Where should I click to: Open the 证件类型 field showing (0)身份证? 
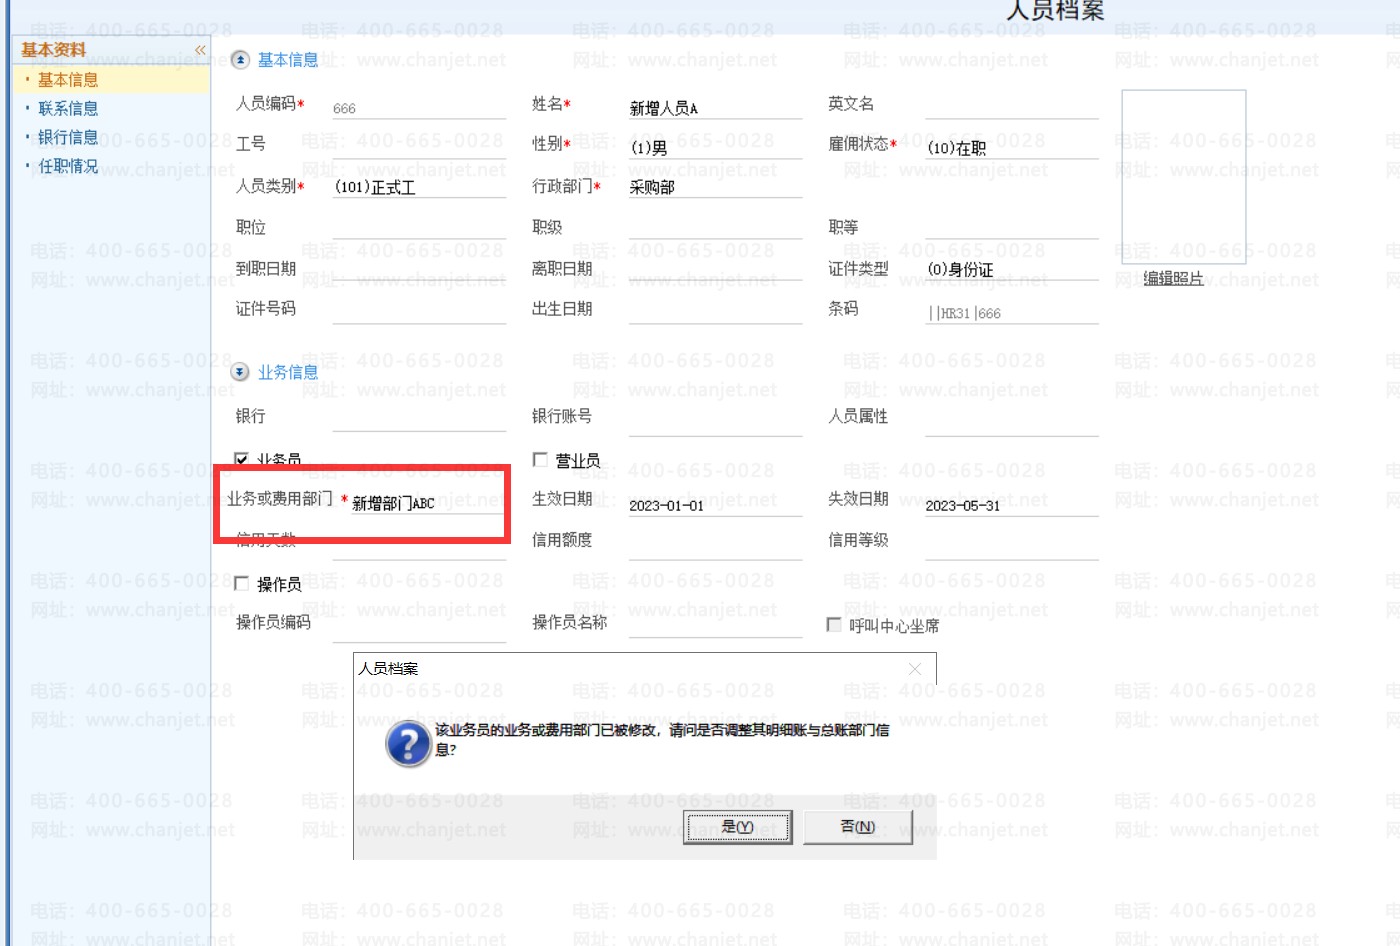point(1011,269)
